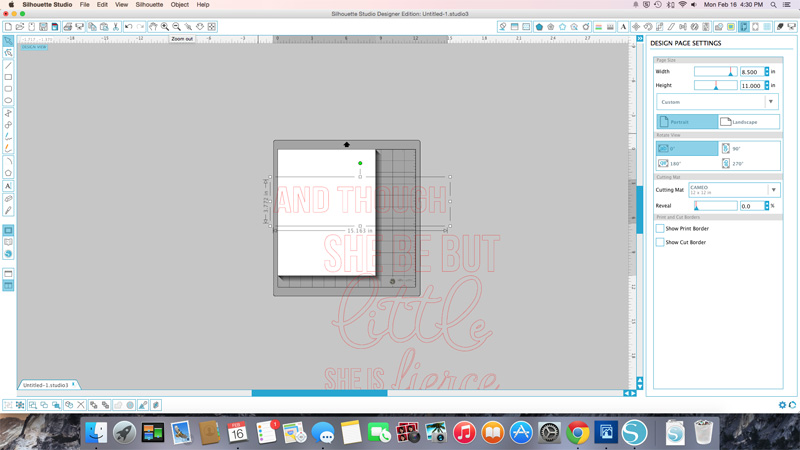Open the Silhouette menu
This screenshot has width=800, height=450.
point(149,5)
